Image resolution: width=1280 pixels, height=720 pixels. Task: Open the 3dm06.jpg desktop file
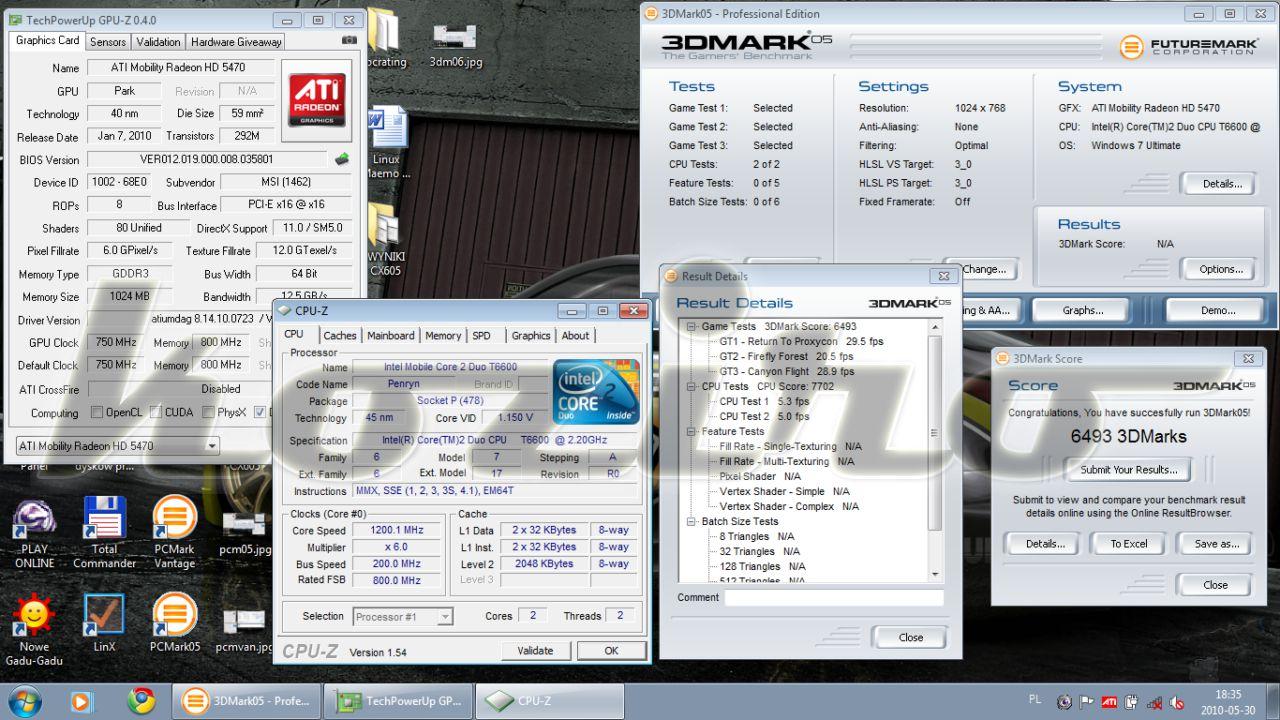tap(455, 44)
